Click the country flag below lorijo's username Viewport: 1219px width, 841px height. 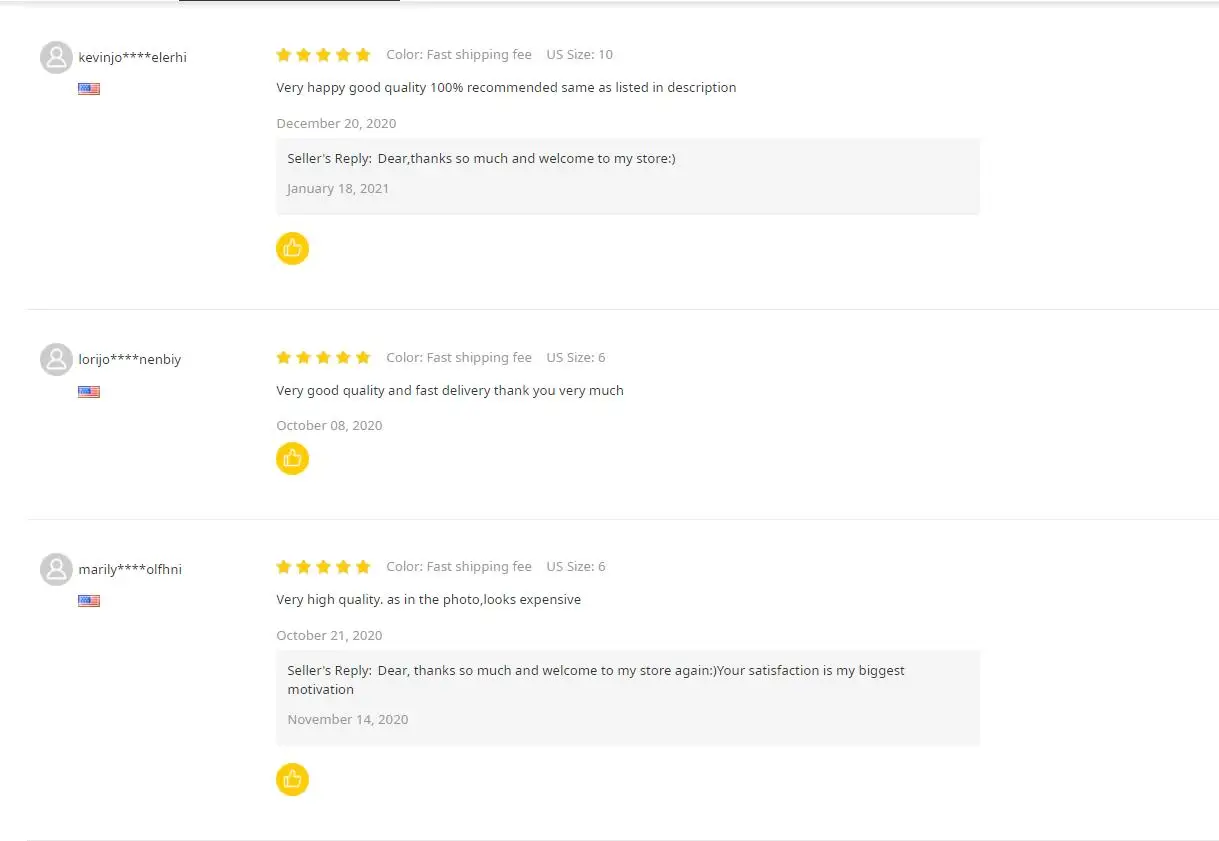pos(89,392)
